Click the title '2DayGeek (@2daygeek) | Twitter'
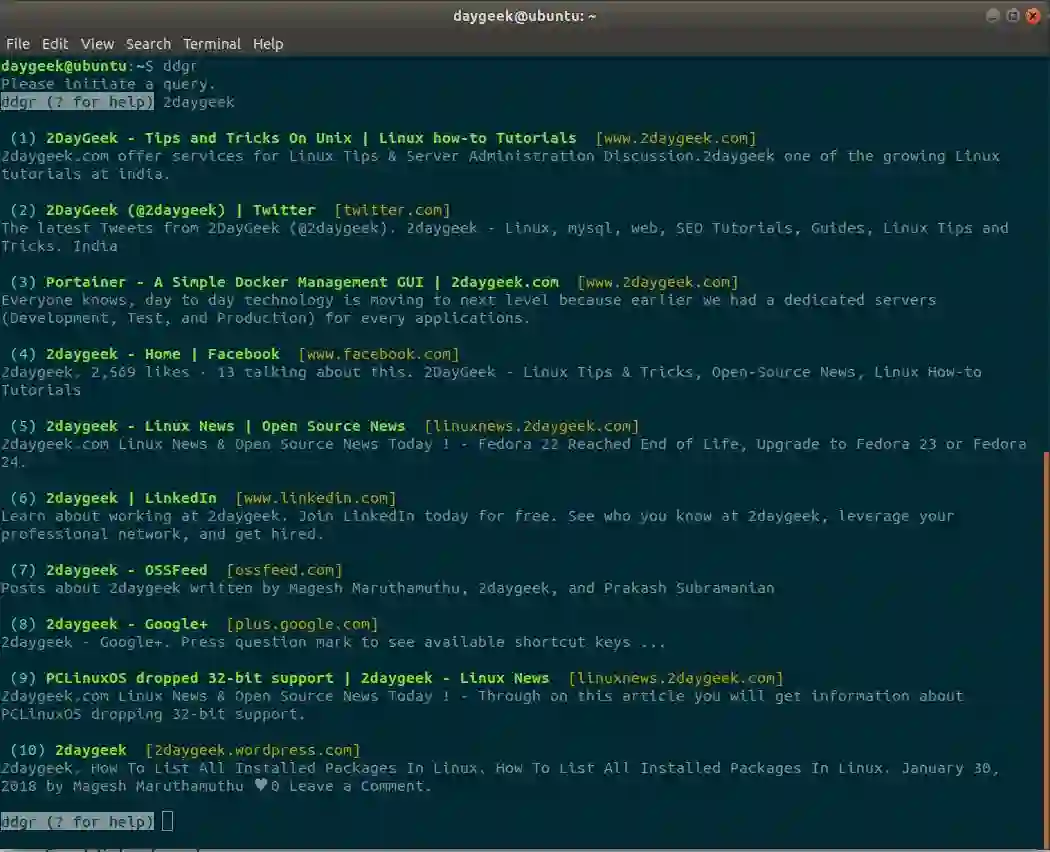The image size is (1050, 852). pyautogui.click(x=181, y=210)
